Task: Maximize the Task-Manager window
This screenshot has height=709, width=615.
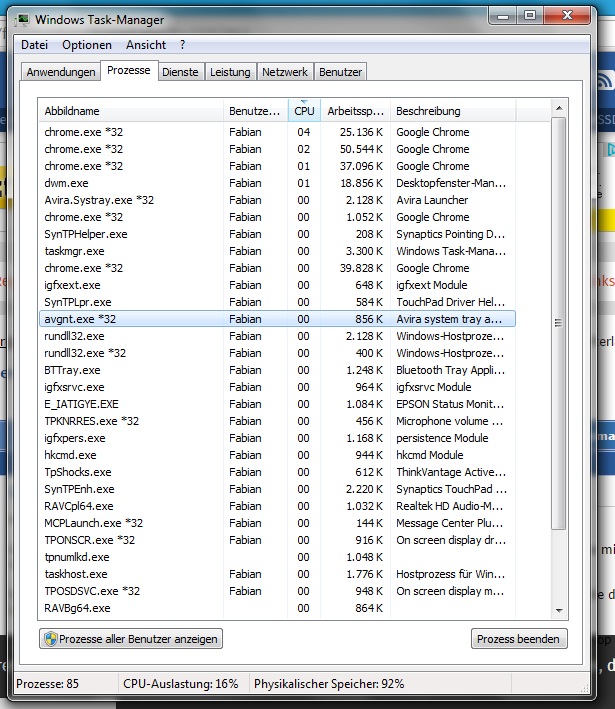Action: pyautogui.click(x=530, y=16)
